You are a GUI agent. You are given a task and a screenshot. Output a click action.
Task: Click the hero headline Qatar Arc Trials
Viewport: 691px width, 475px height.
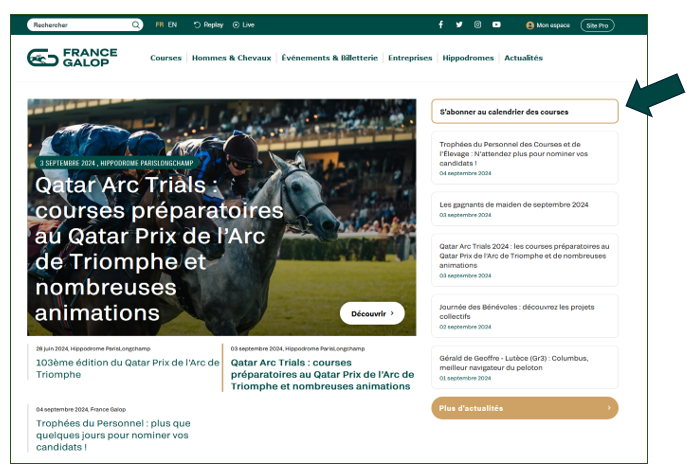(159, 249)
